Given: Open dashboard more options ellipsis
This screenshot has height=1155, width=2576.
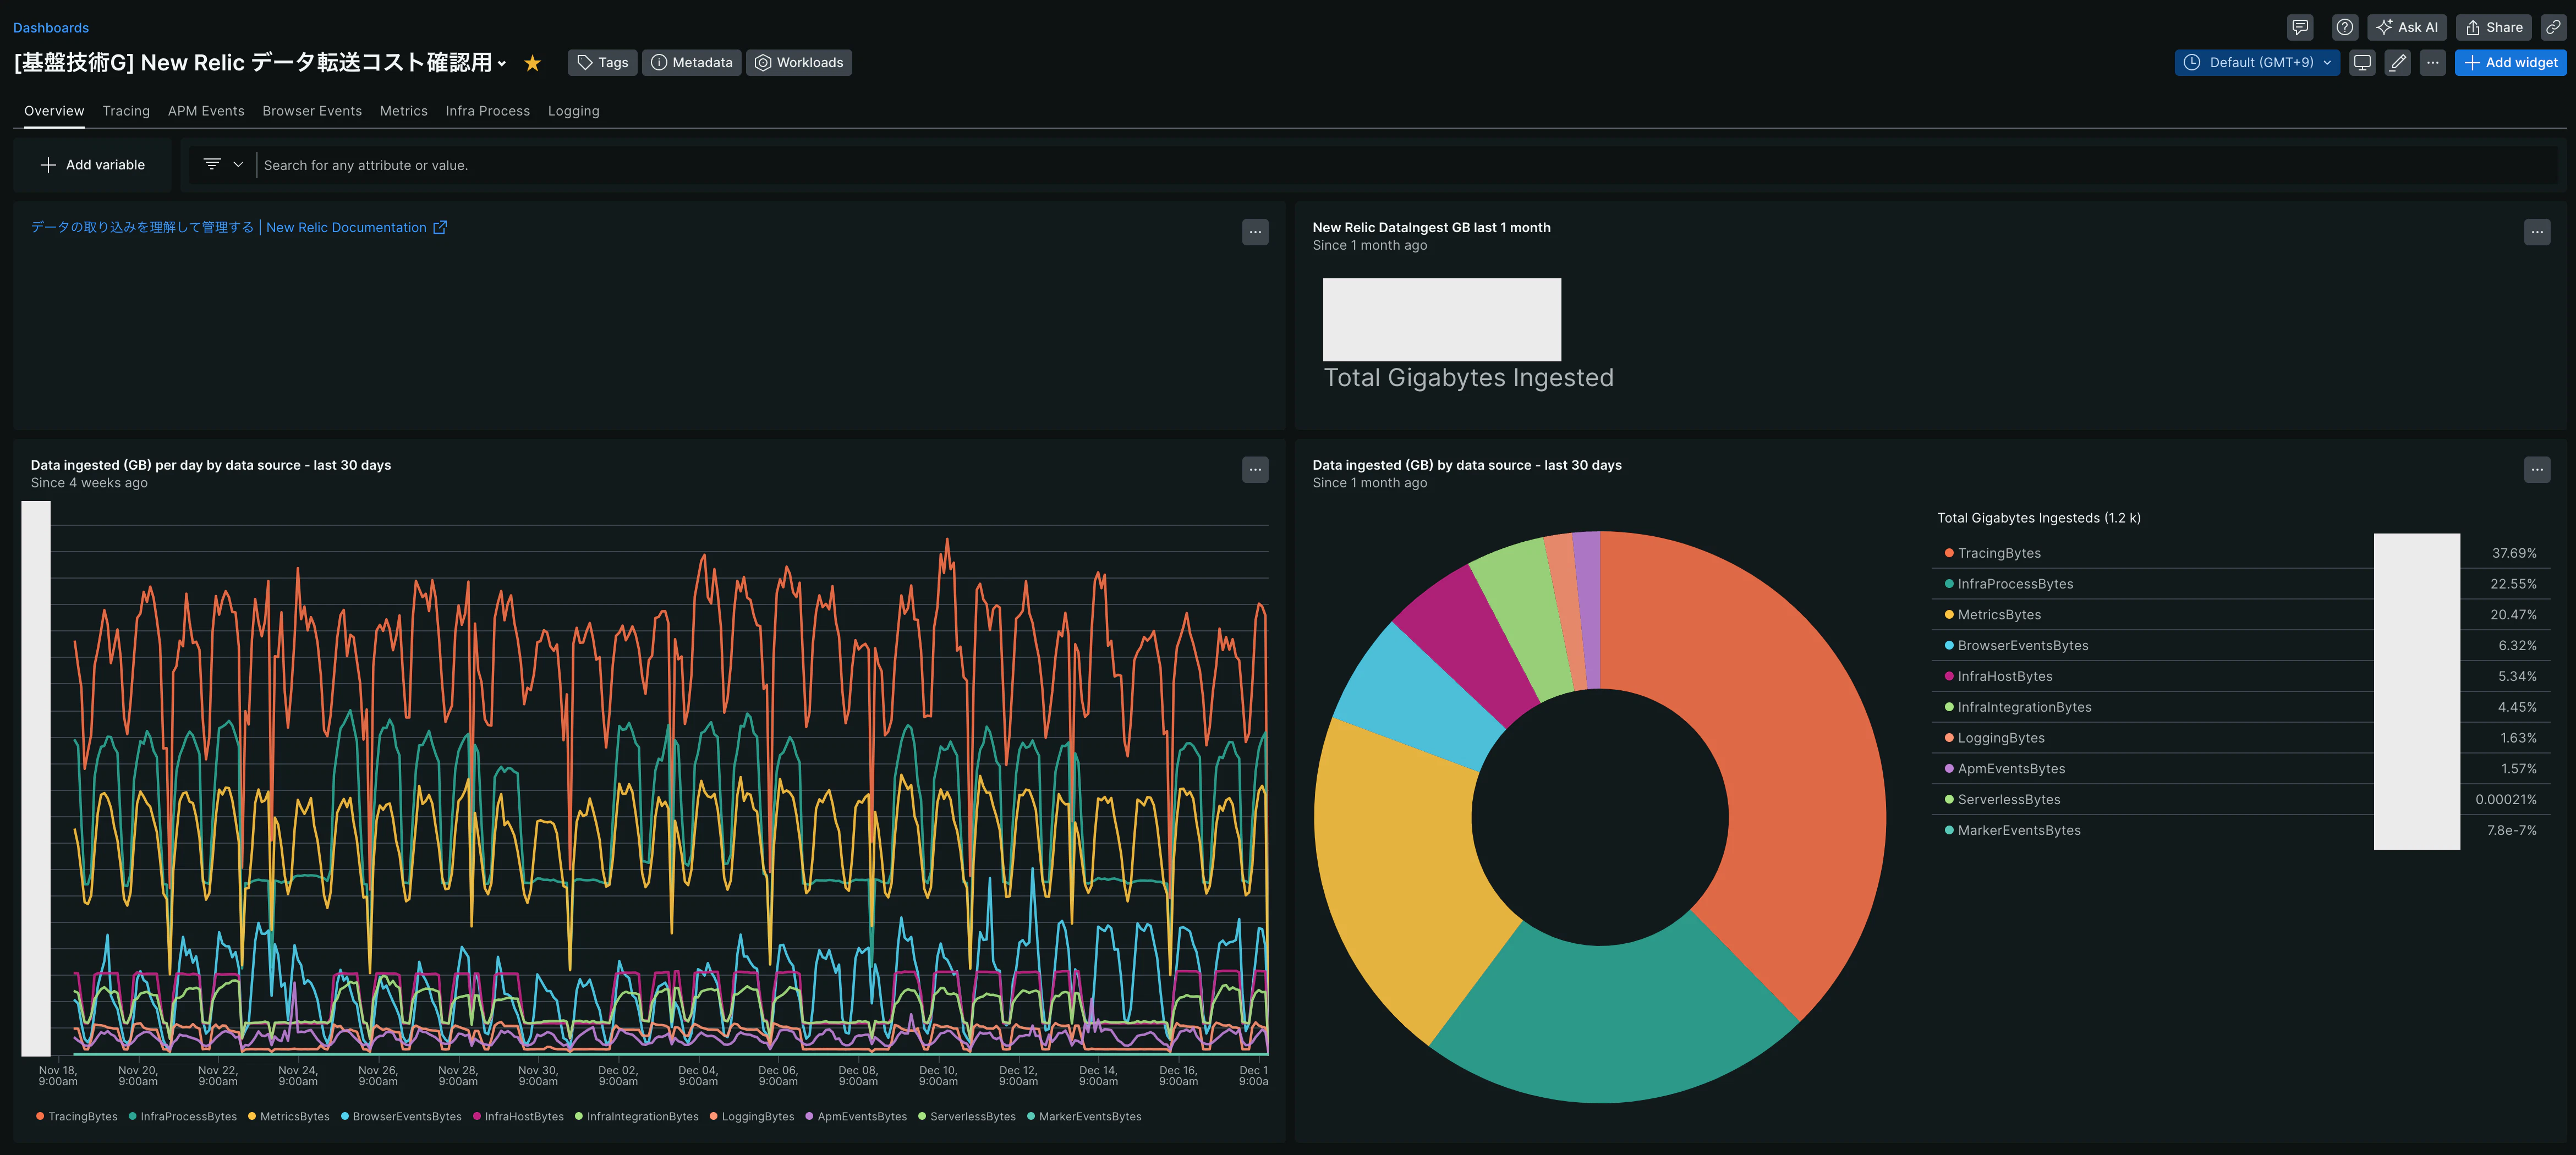Looking at the screenshot, I should 2432,62.
